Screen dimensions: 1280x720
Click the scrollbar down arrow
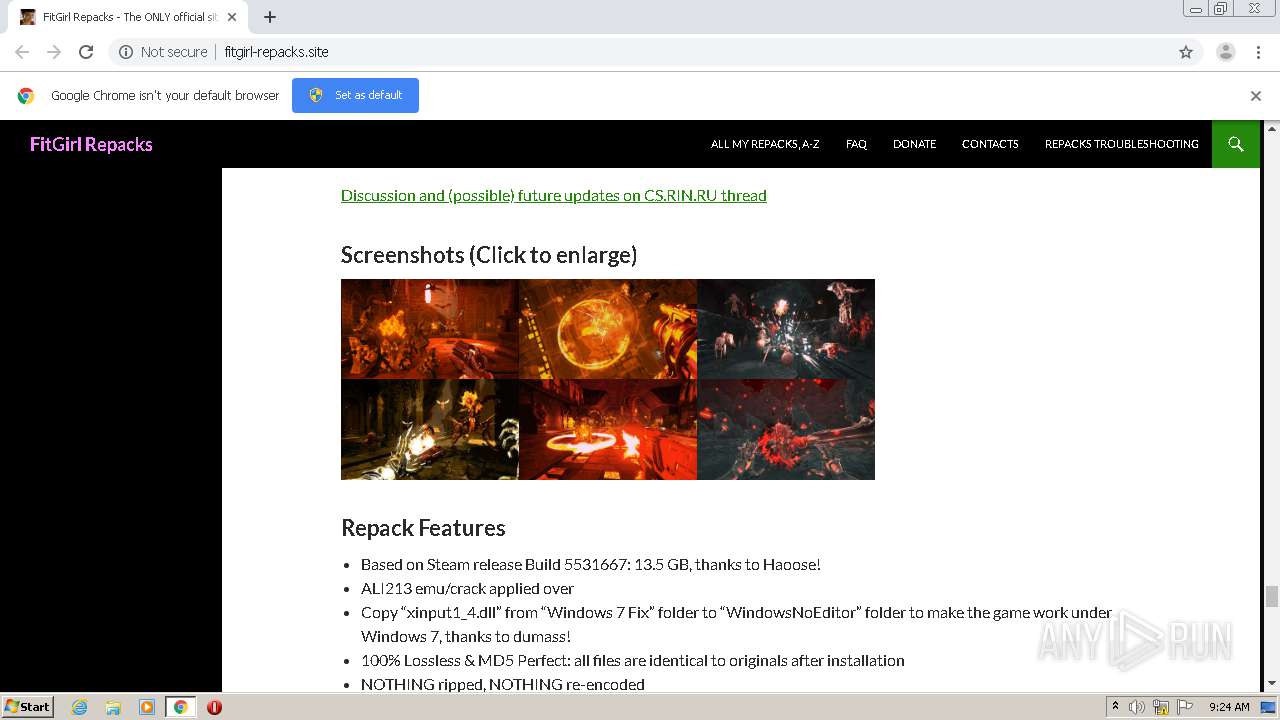coord(1272,684)
